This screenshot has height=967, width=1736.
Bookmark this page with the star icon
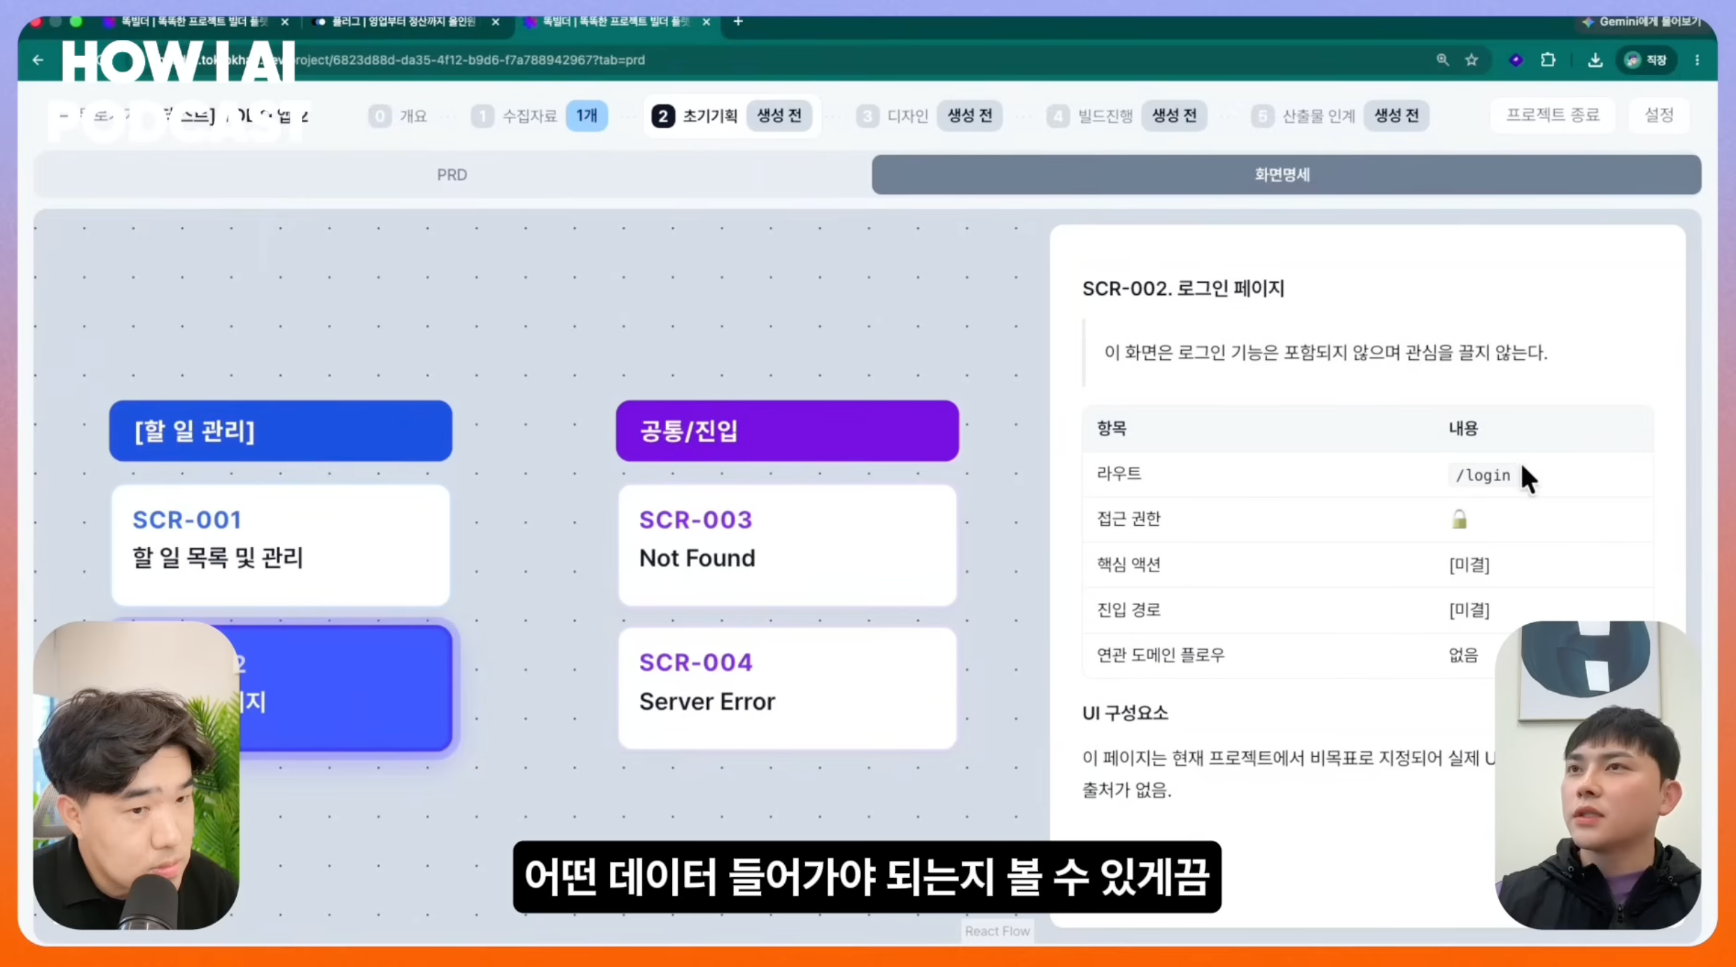tap(1472, 60)
